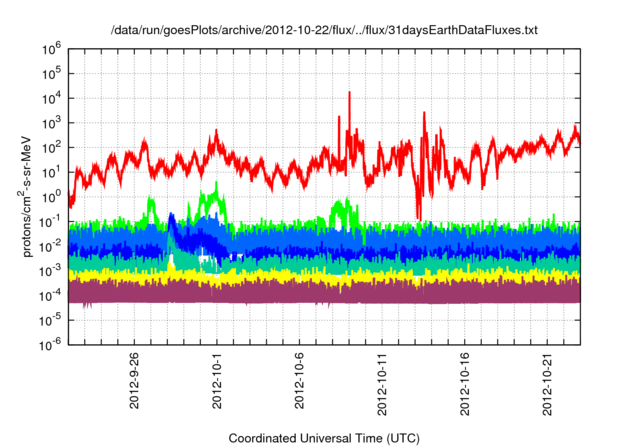Click the top y-axis tick label 10^6
This screenshot has height=448, width=640.
tap(52, 47)
